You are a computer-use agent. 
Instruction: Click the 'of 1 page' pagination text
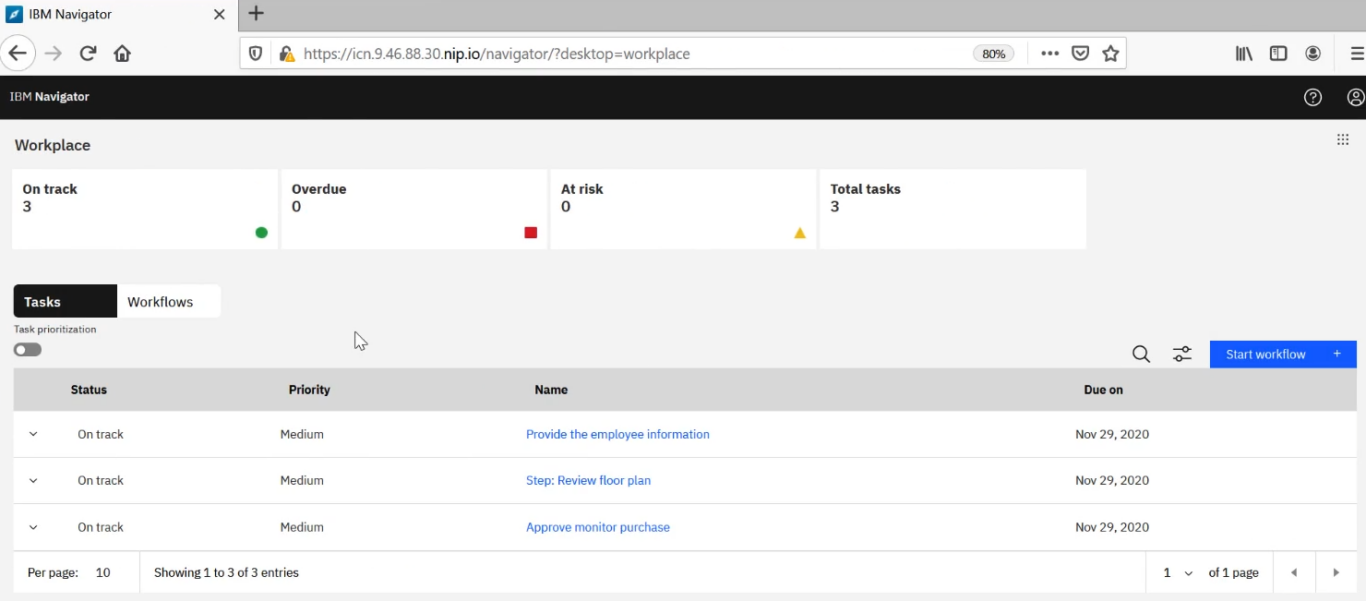(1233, 573)
